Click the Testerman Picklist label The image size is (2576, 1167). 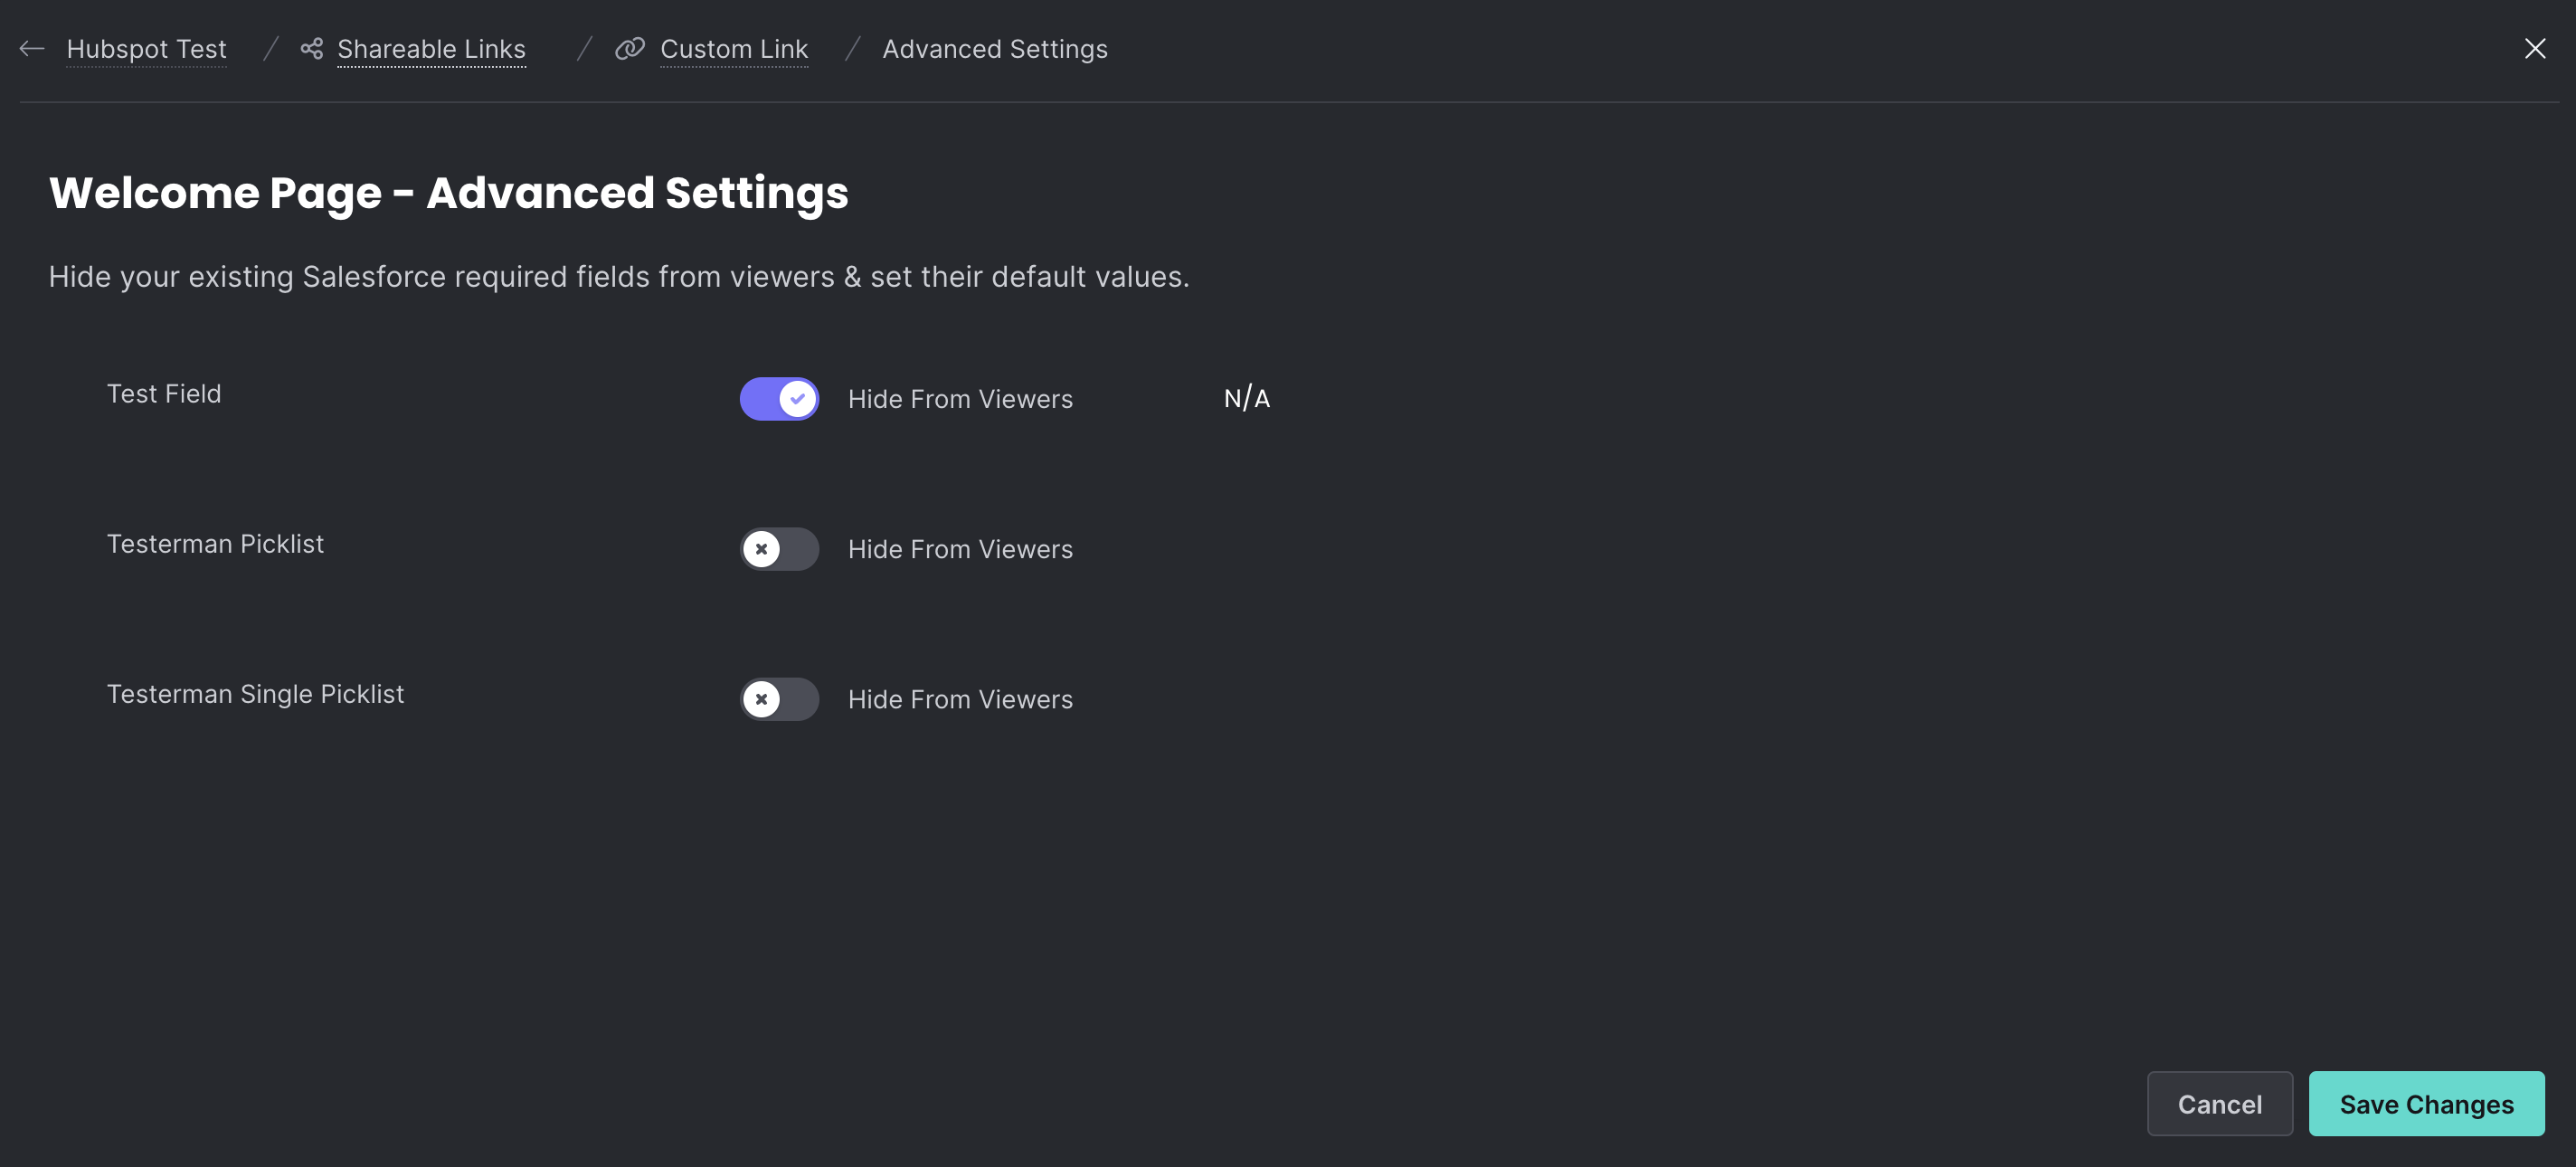click(x=215, y=544)
